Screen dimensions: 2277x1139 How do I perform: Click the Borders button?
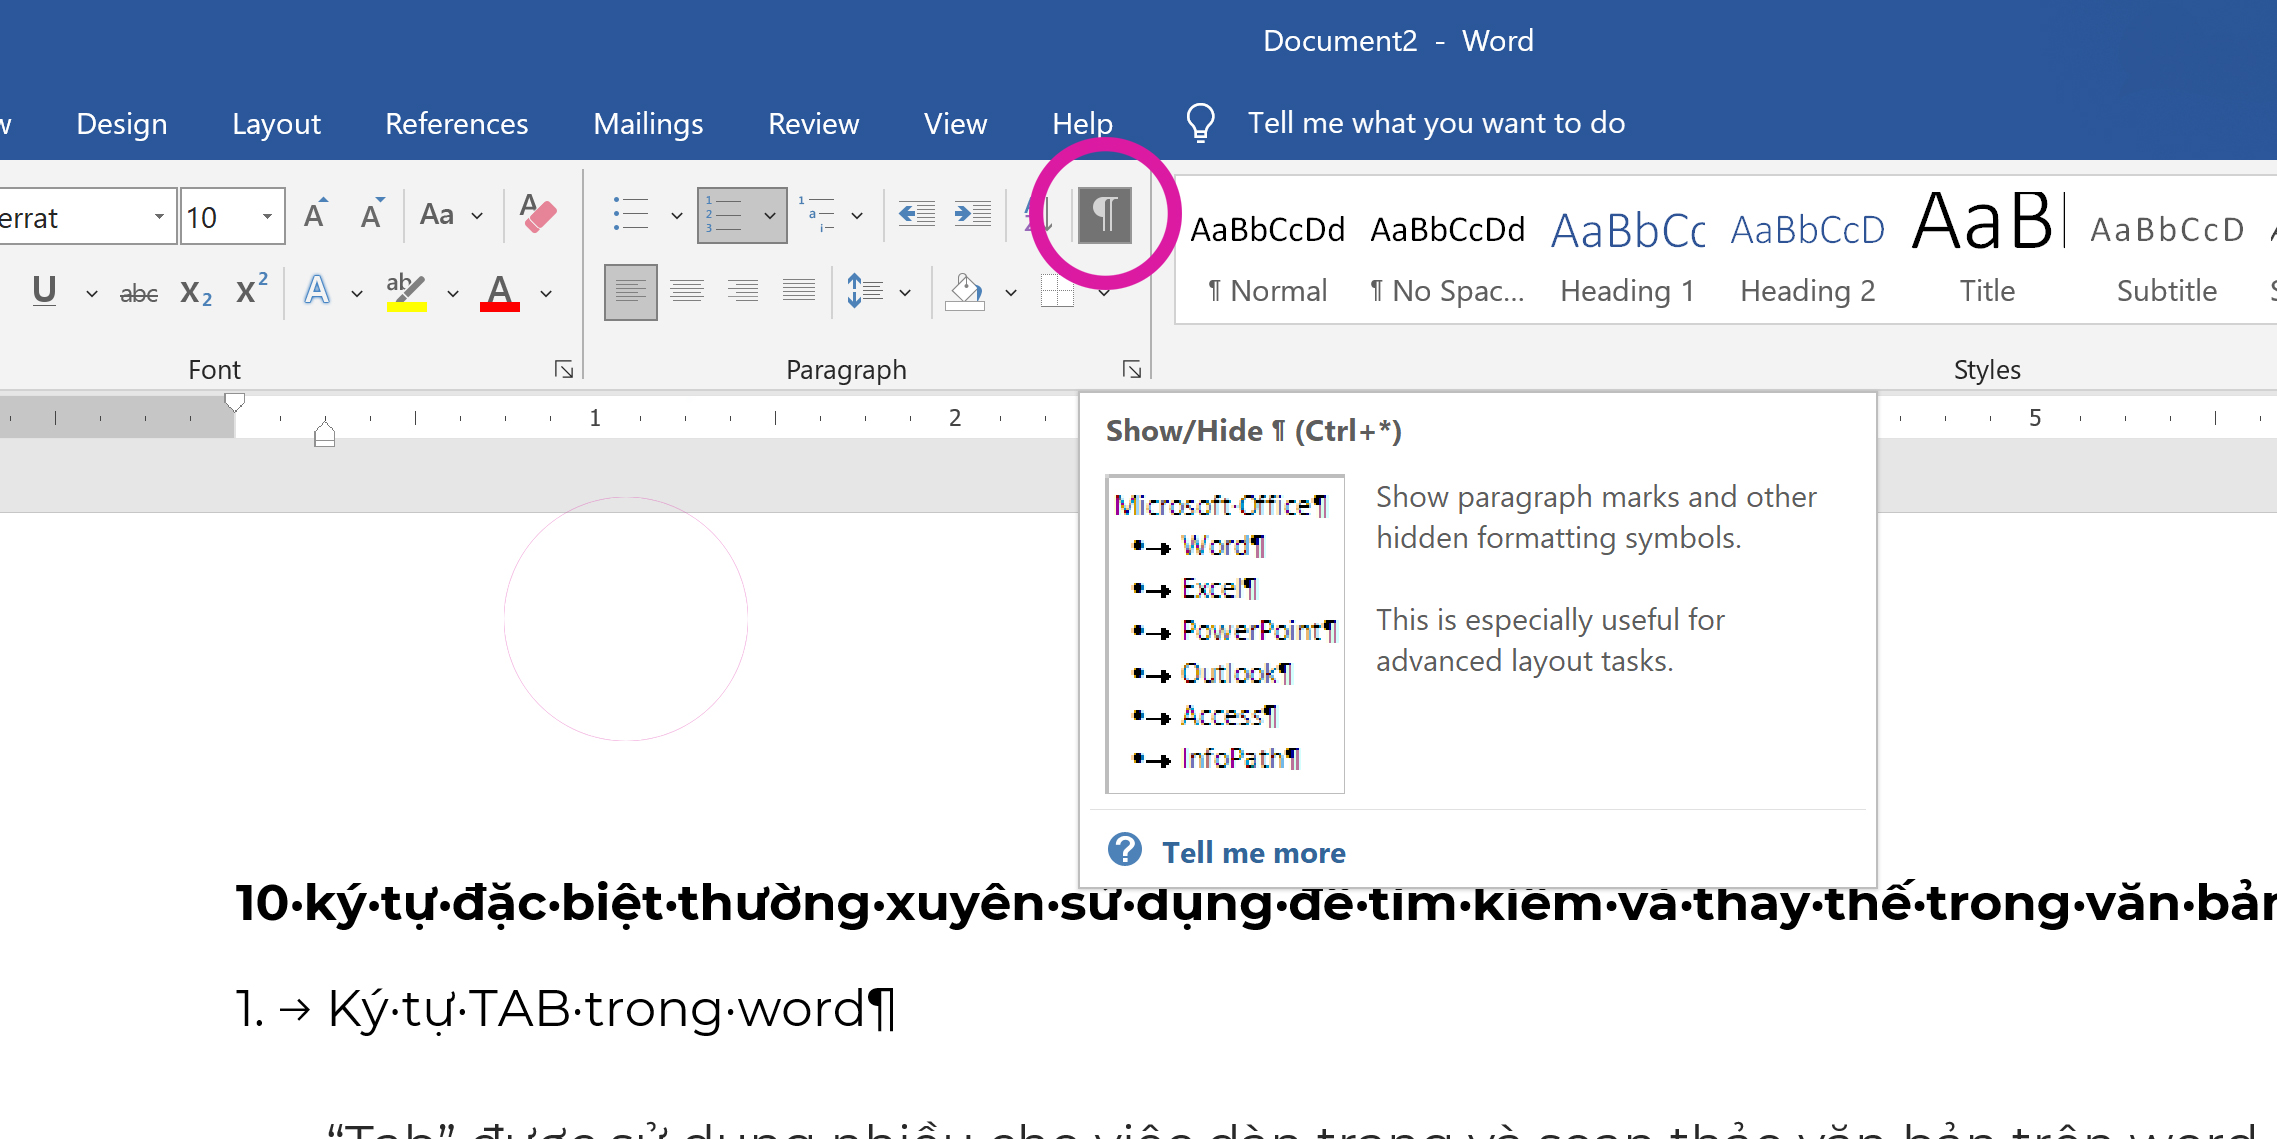click(x=1057, y=292)
